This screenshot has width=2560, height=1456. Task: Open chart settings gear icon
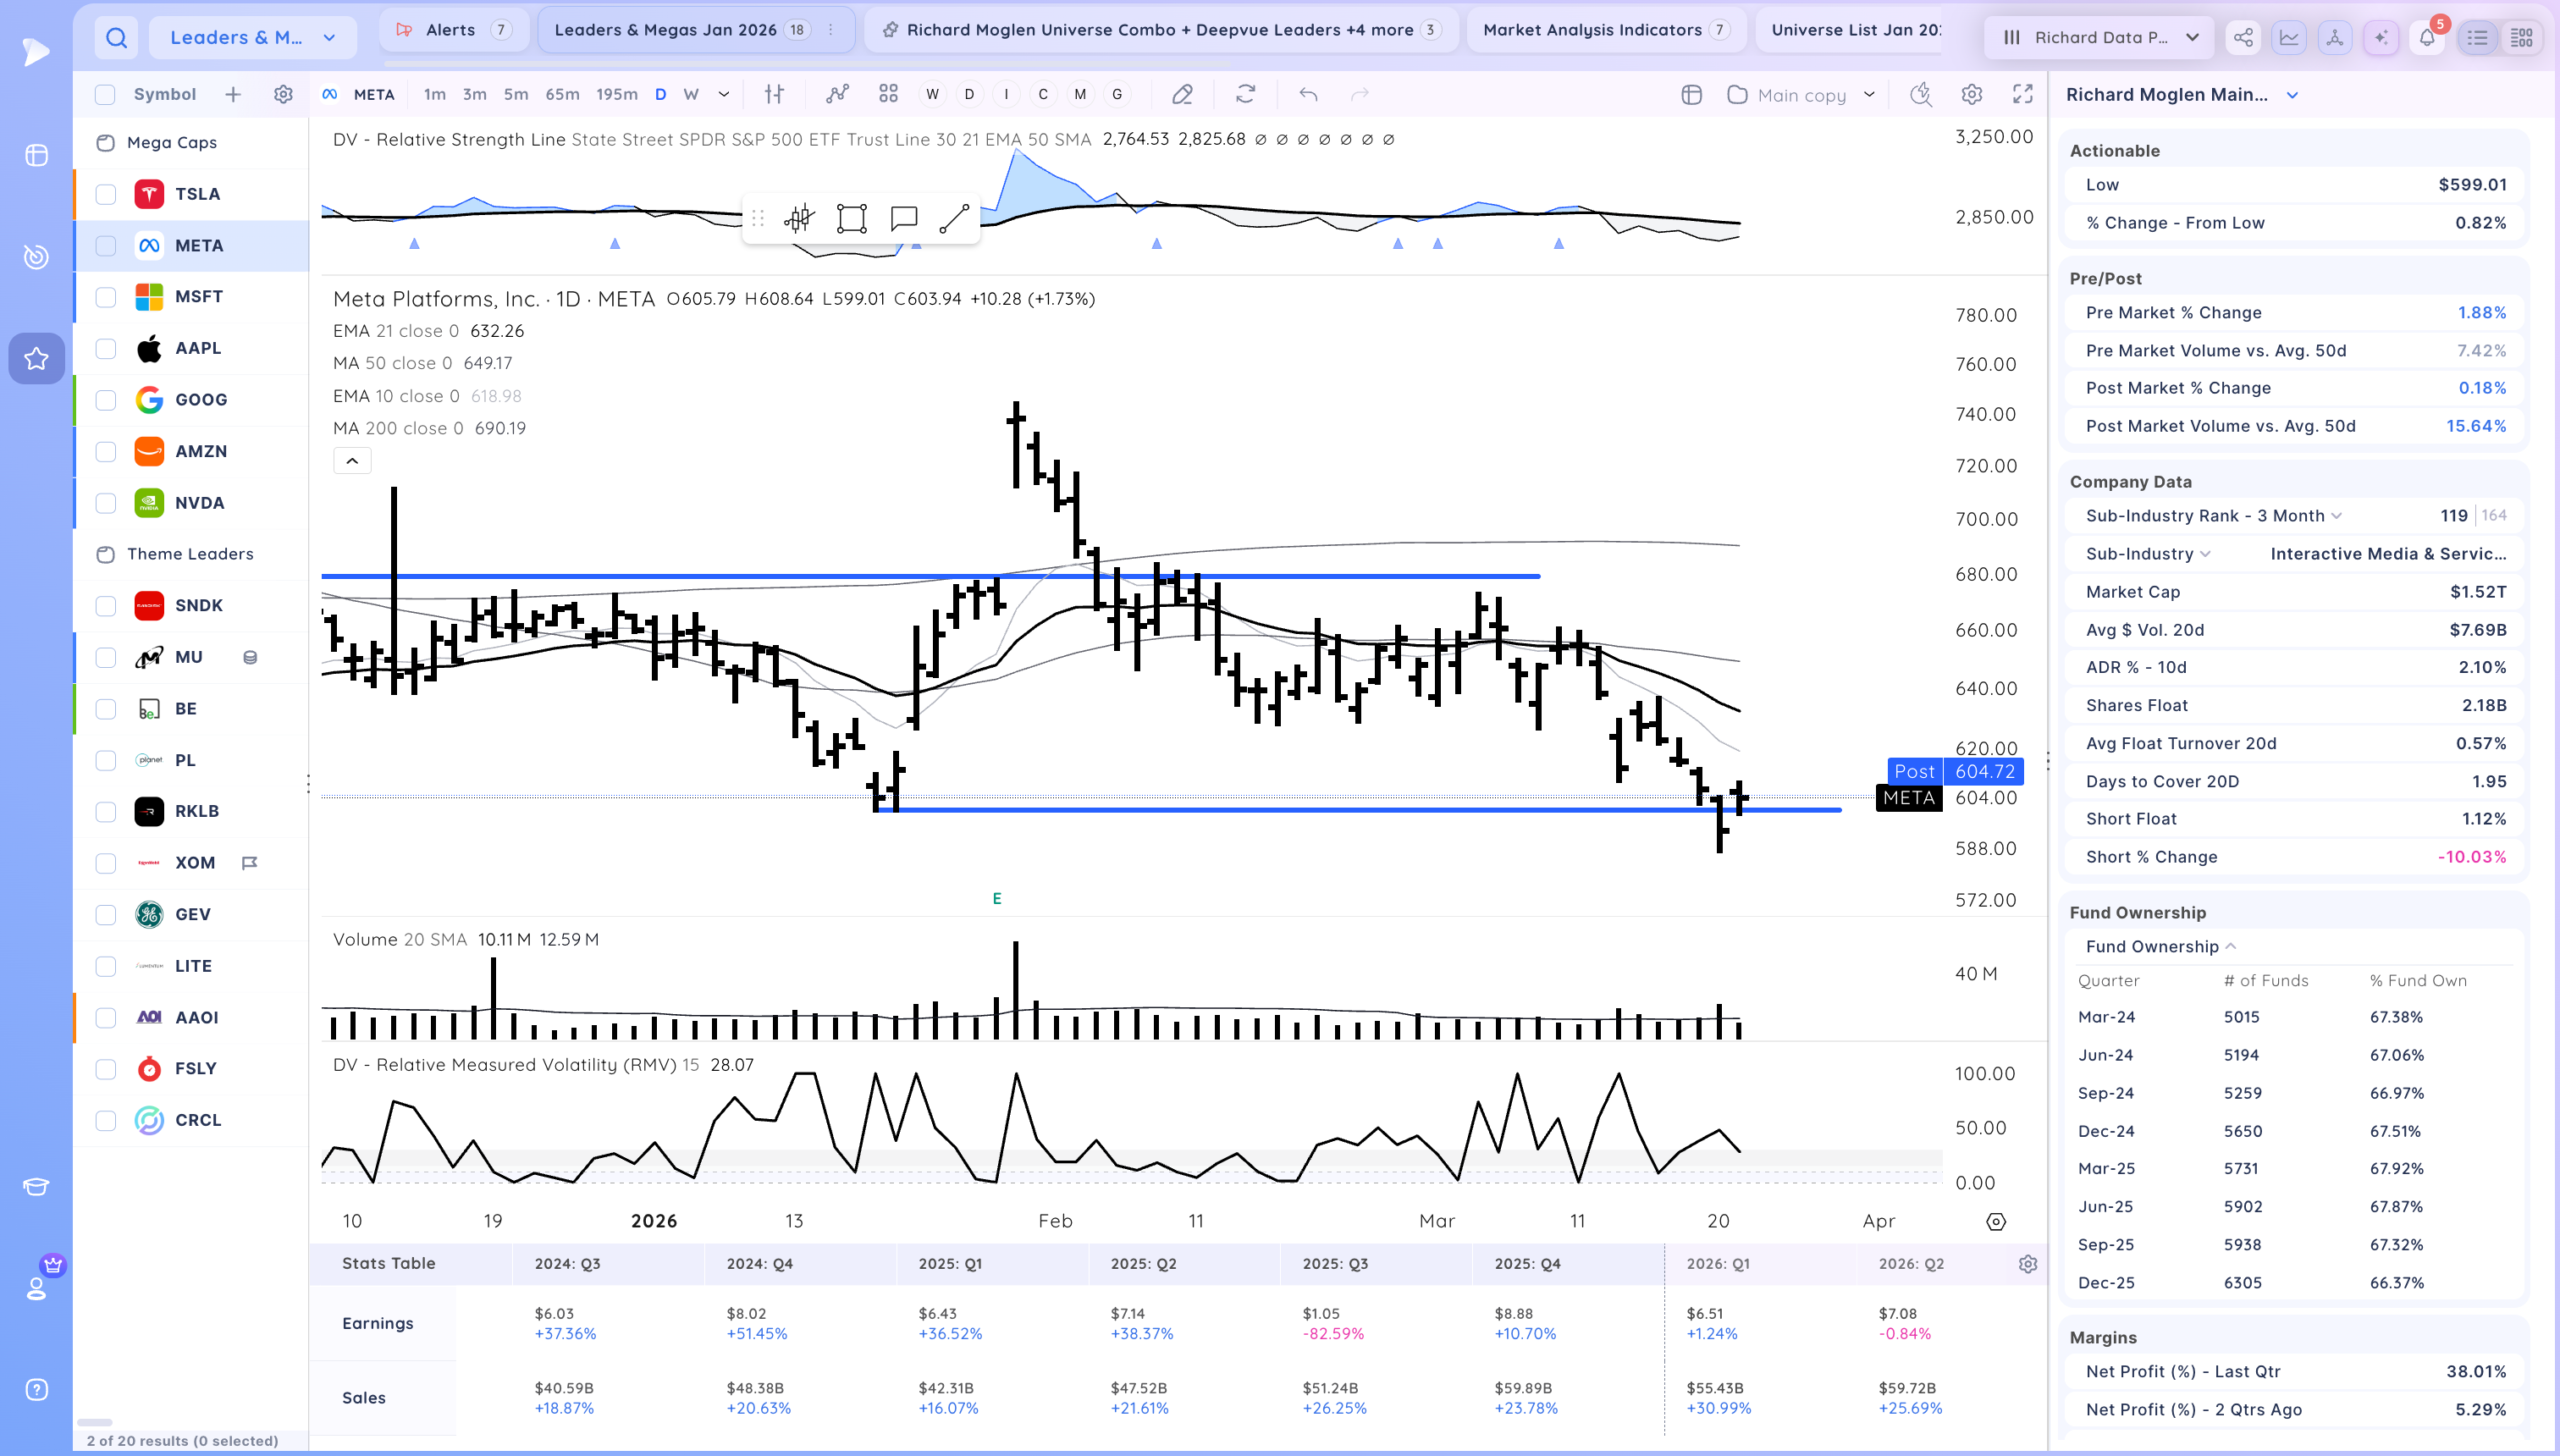click(x=1971, y=94)
